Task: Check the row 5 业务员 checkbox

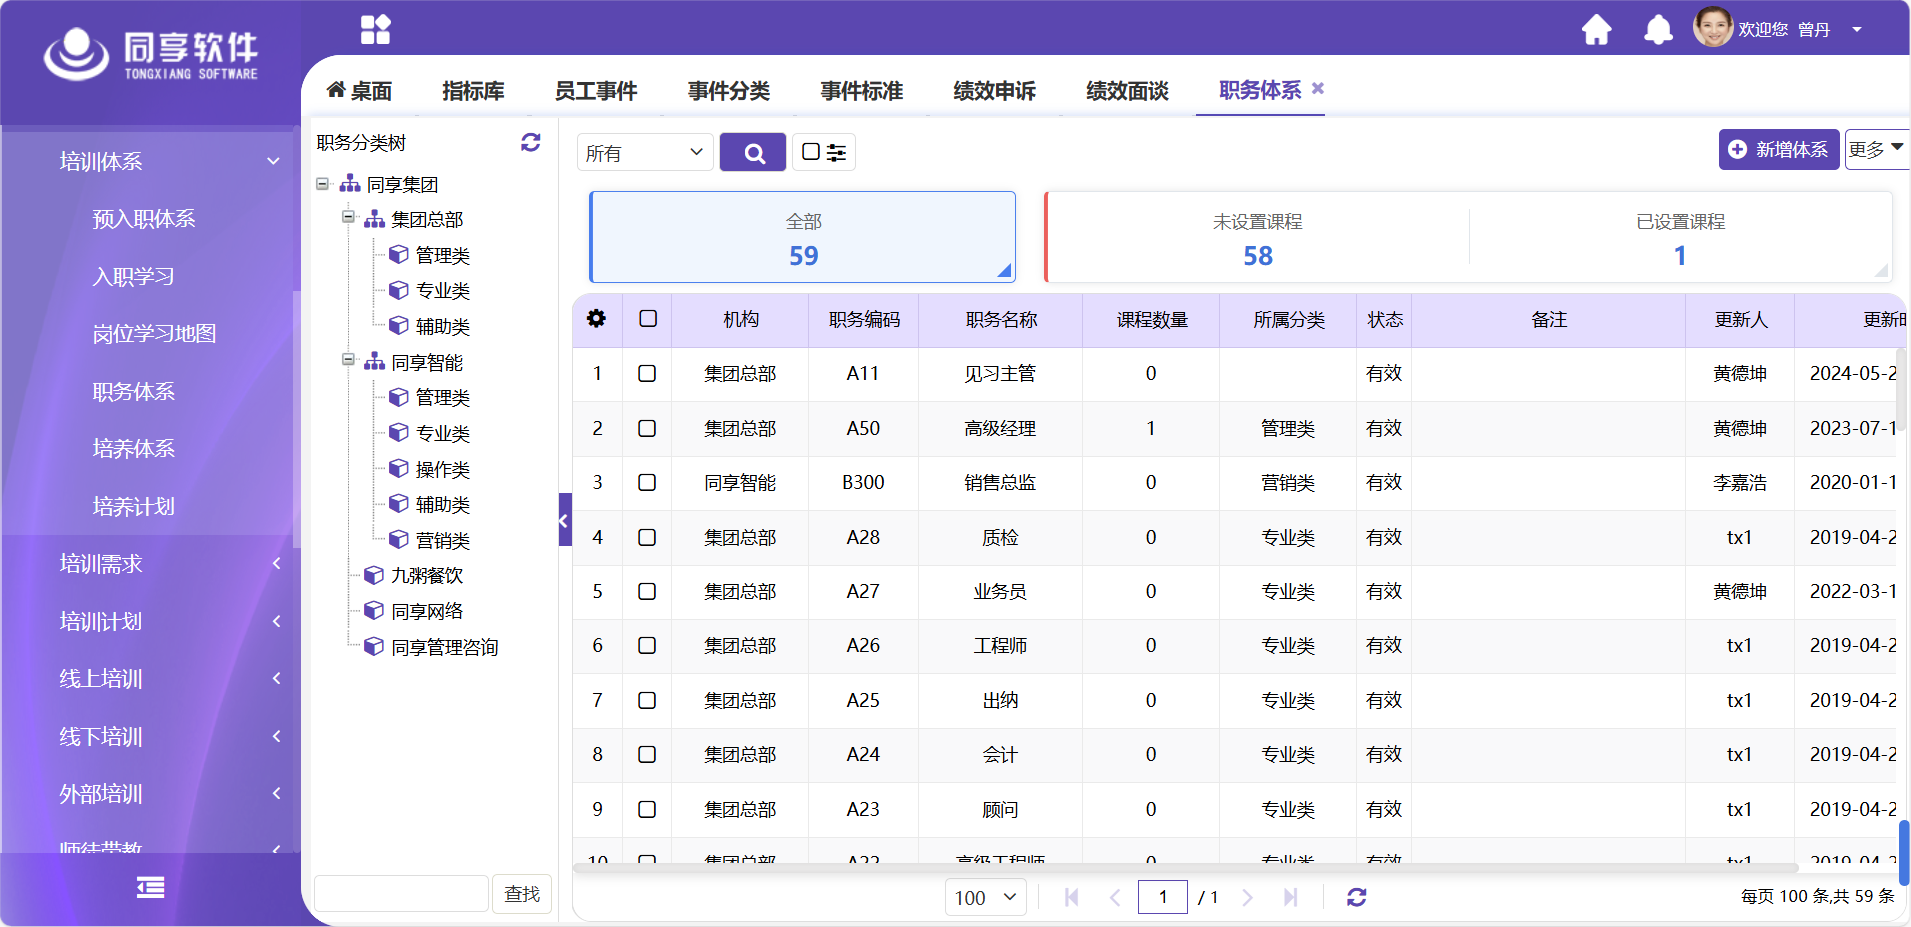Action: click(x=647, y=592)
